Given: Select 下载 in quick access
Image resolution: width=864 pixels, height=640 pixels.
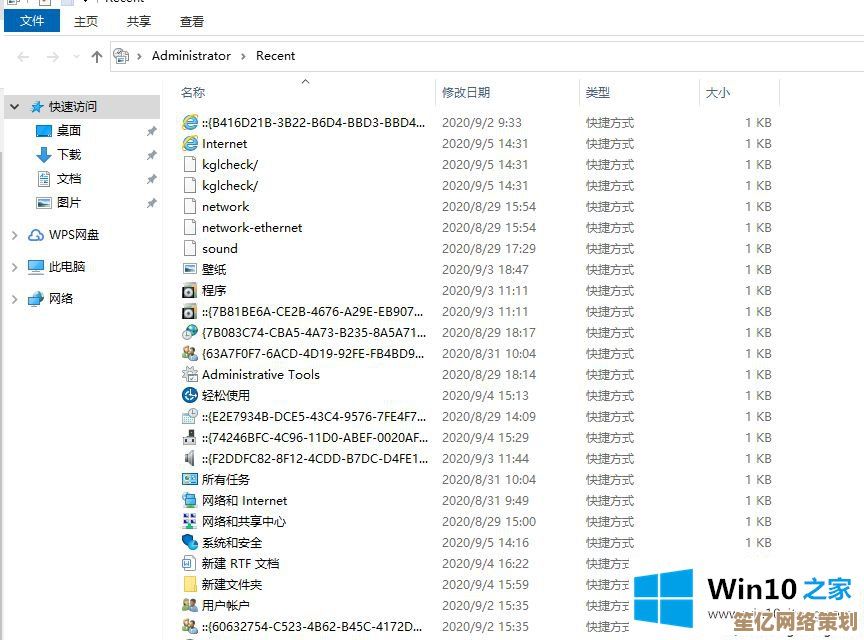Looking at the screenshot, I should (x=69, y=155).
